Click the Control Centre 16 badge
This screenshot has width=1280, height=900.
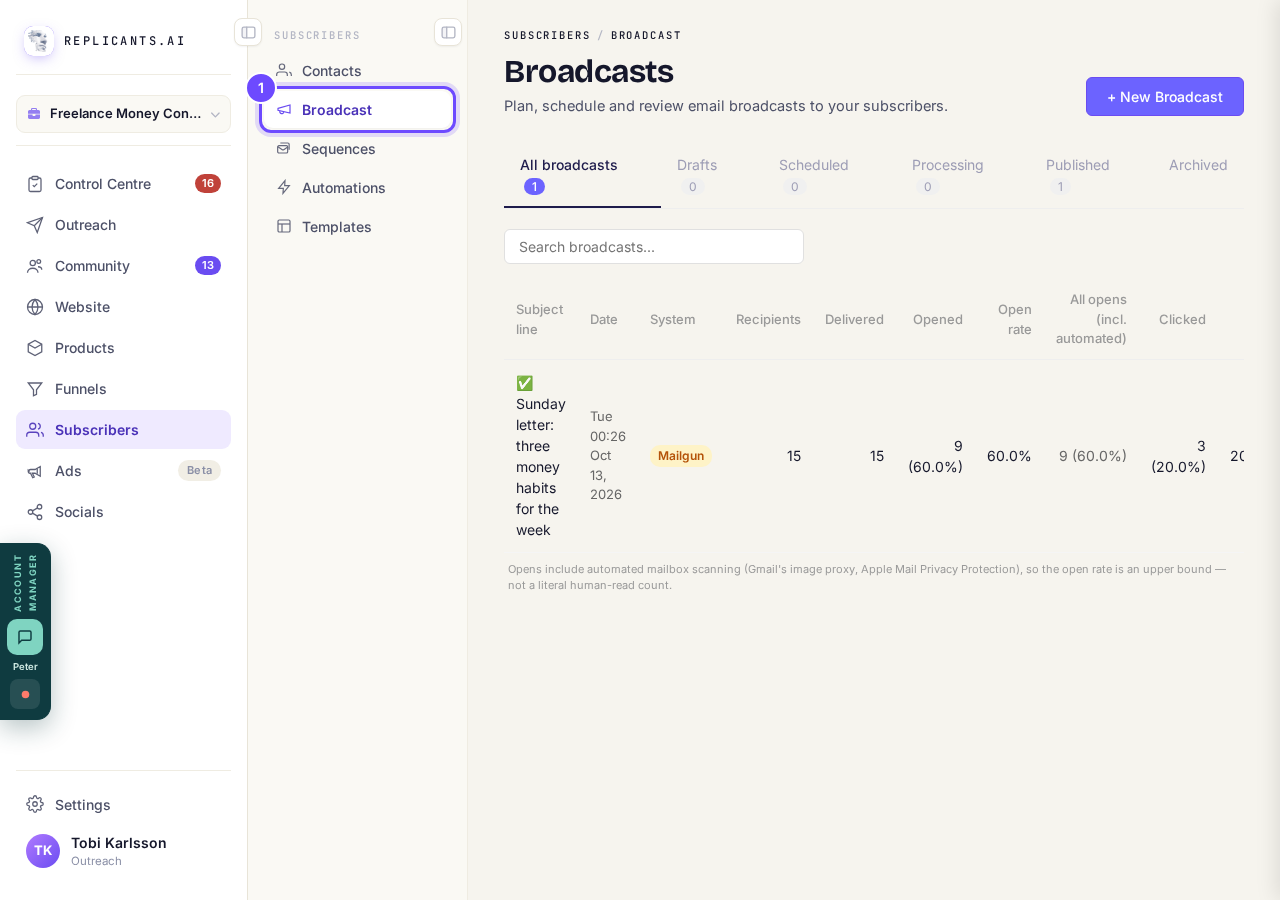(x=208, y=184)
